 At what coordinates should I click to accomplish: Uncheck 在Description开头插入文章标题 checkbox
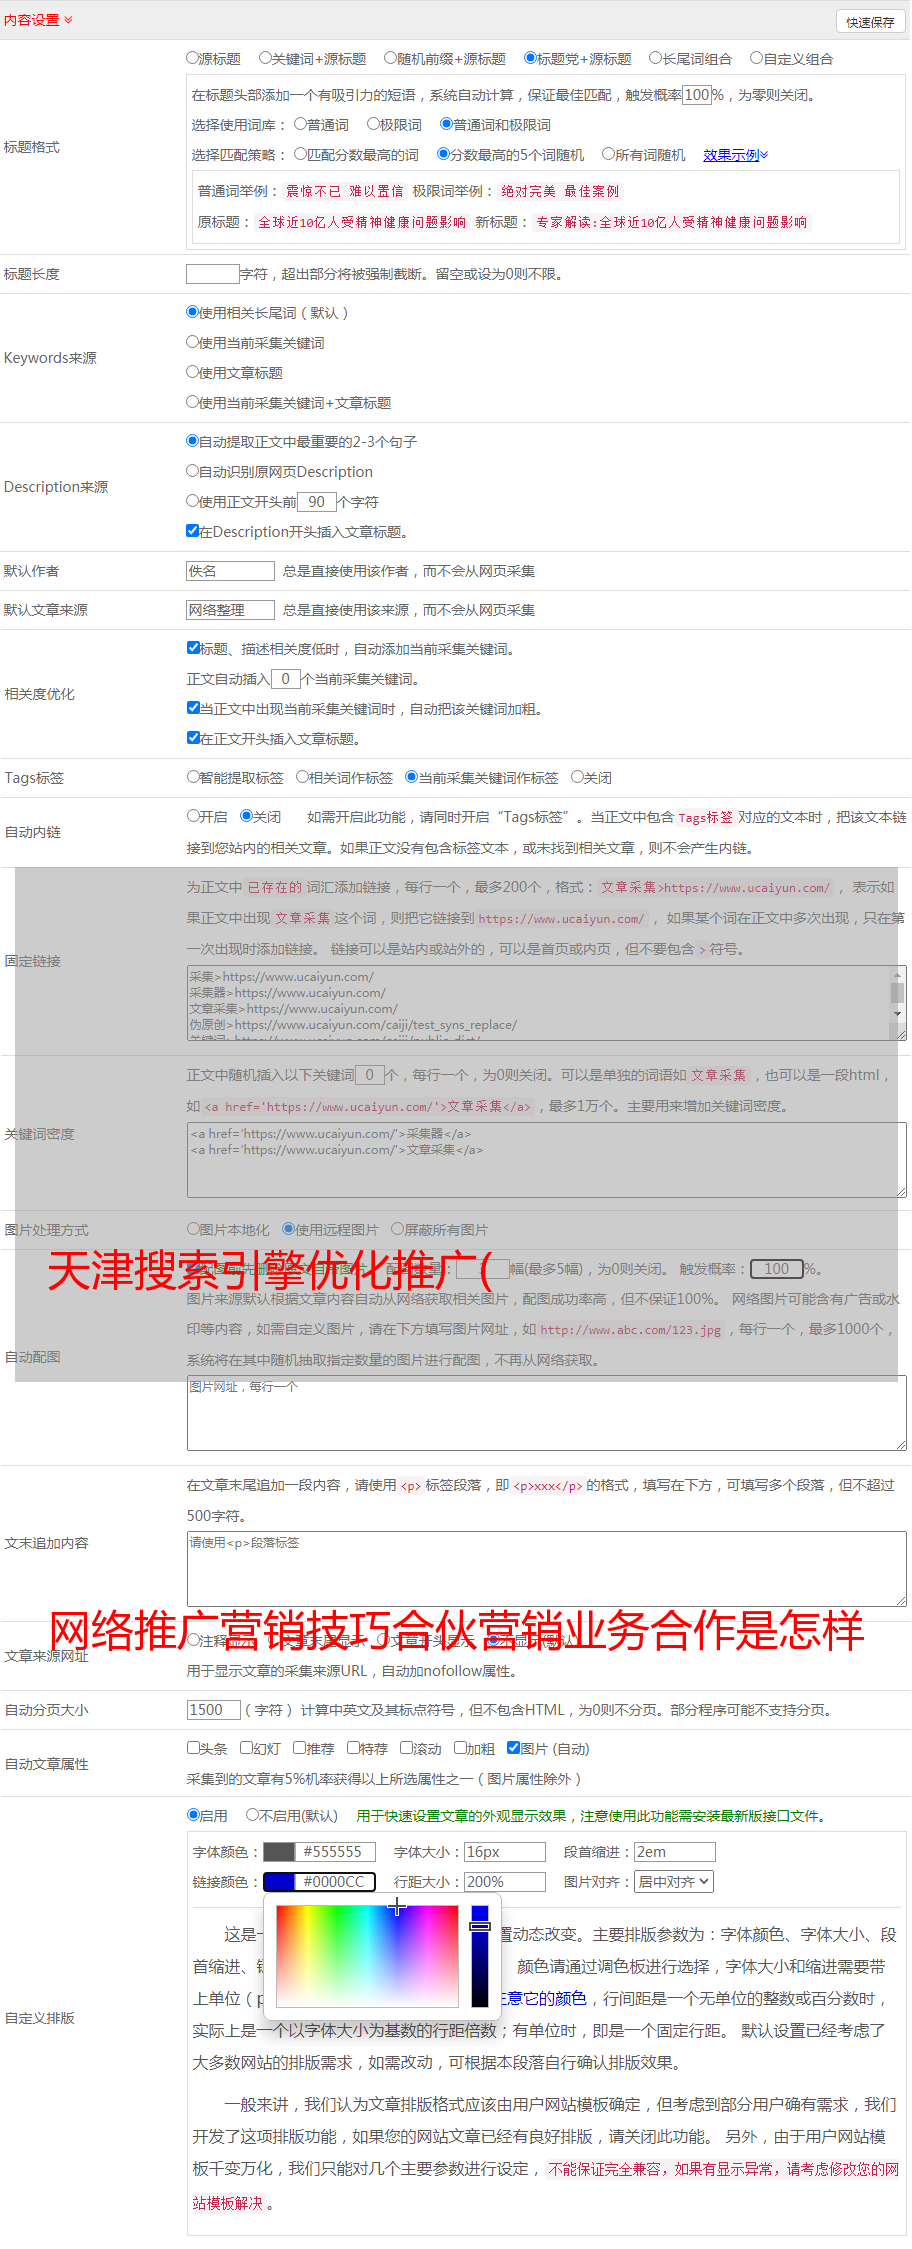(x=193, y=531)
